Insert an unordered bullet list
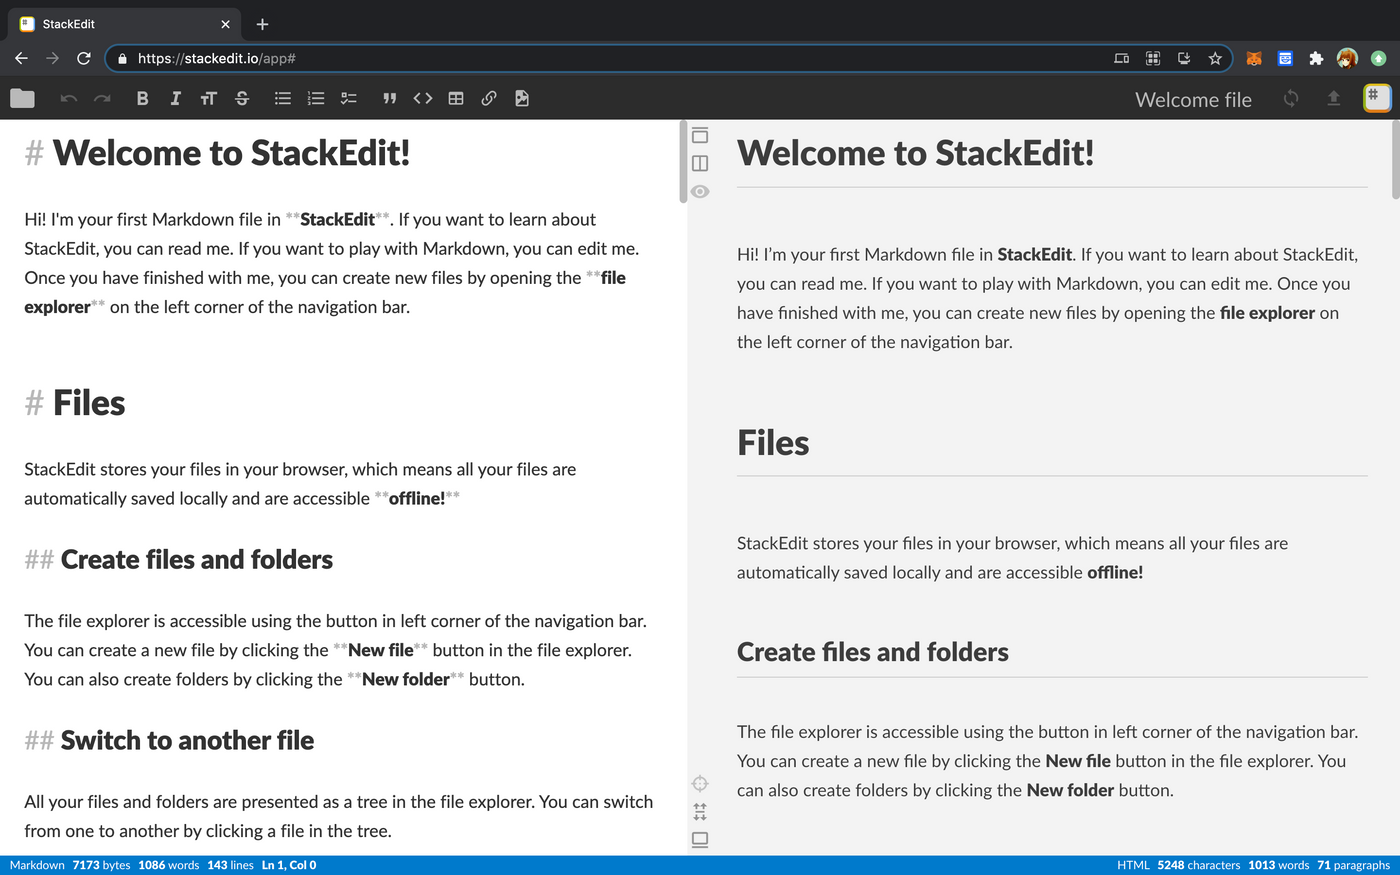1400x875 pixels. [283, 98]
